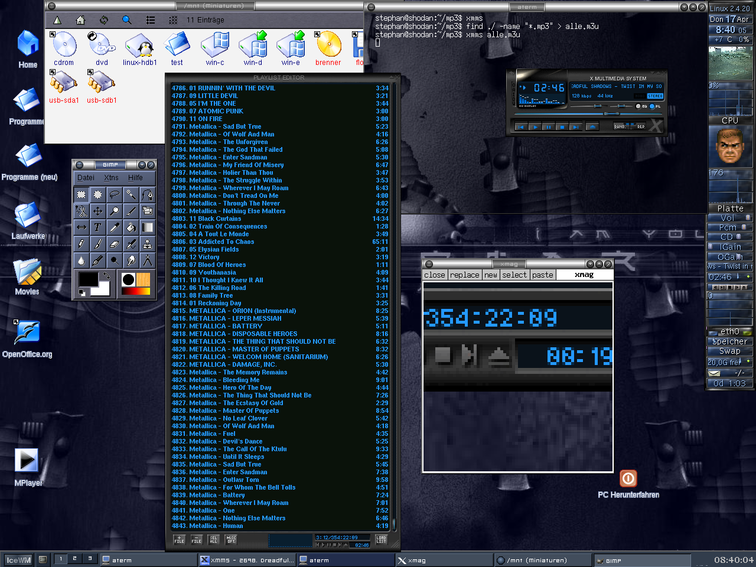The width and height of the screenshot is (756, 567).
Task: Open the Xtns menu in GIMP
Action: [111, 177]
